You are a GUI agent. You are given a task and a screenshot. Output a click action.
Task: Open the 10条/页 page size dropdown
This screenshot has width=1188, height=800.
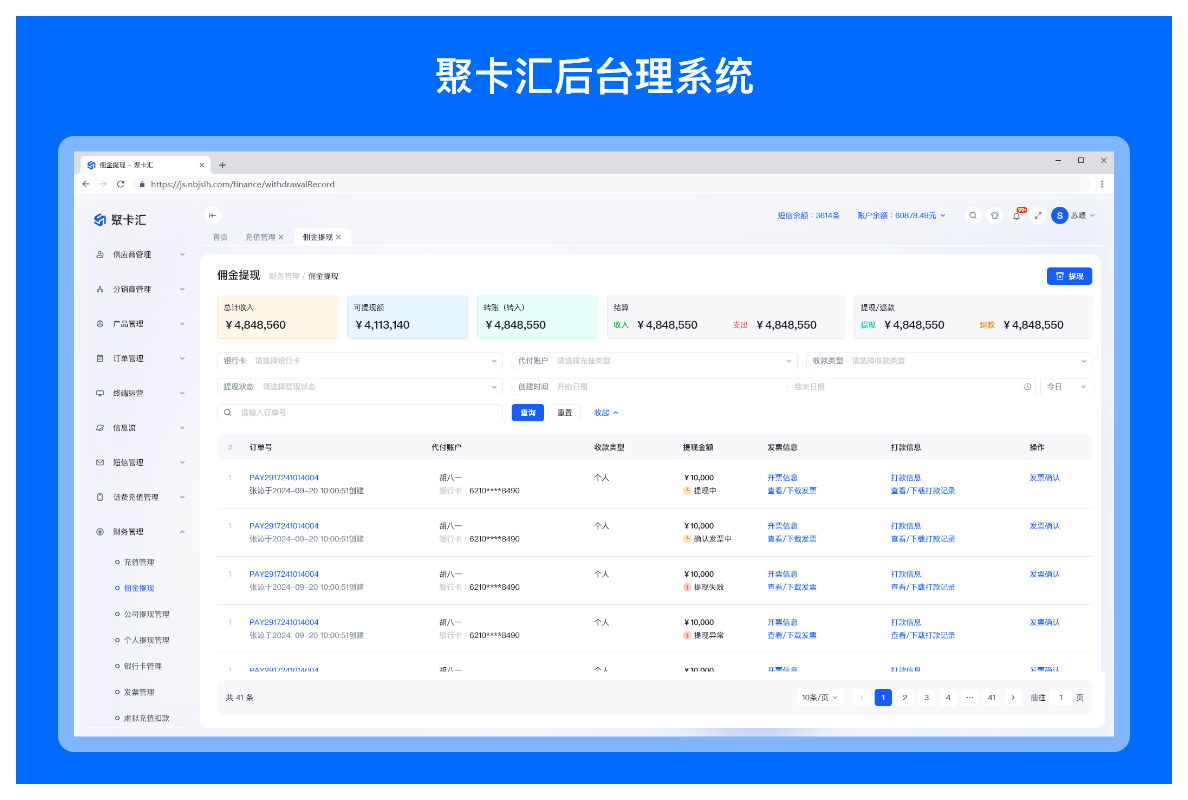[x=820, y=698]
